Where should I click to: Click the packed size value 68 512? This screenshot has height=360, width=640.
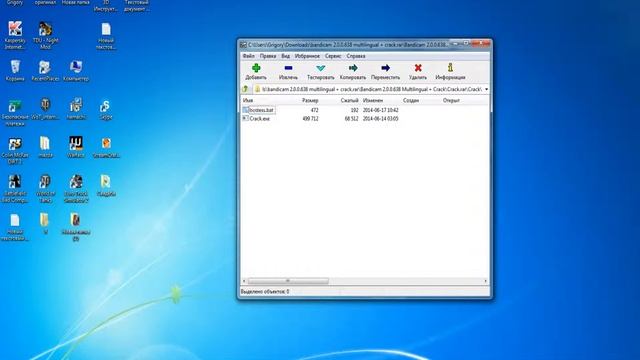351,119
